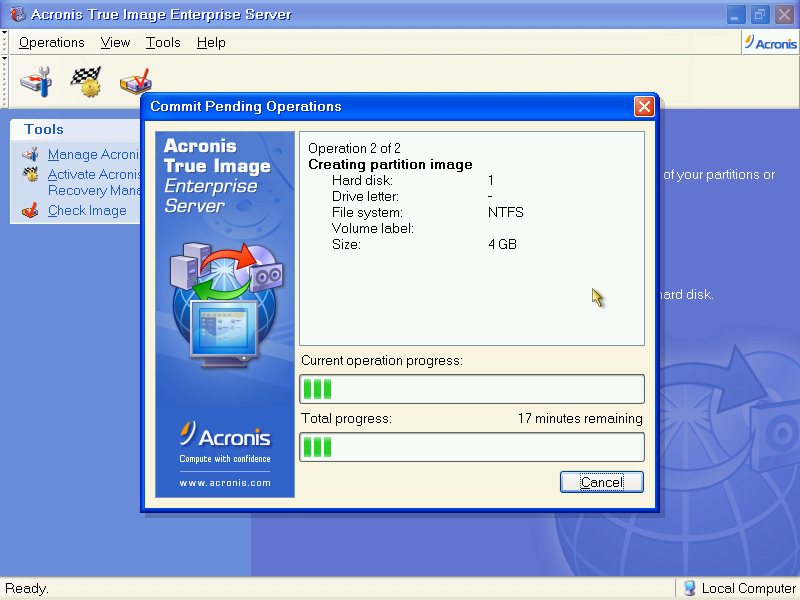
Task: Click the '4 GB' size value
Action: point(503,244)
